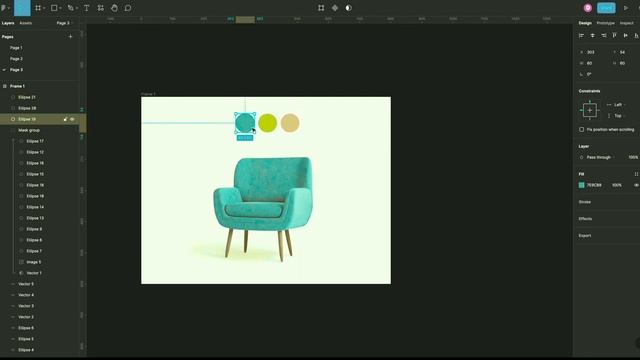The image size is (640, 360).
Task: Click the Align top icon
Action: [x=614, y=36]
